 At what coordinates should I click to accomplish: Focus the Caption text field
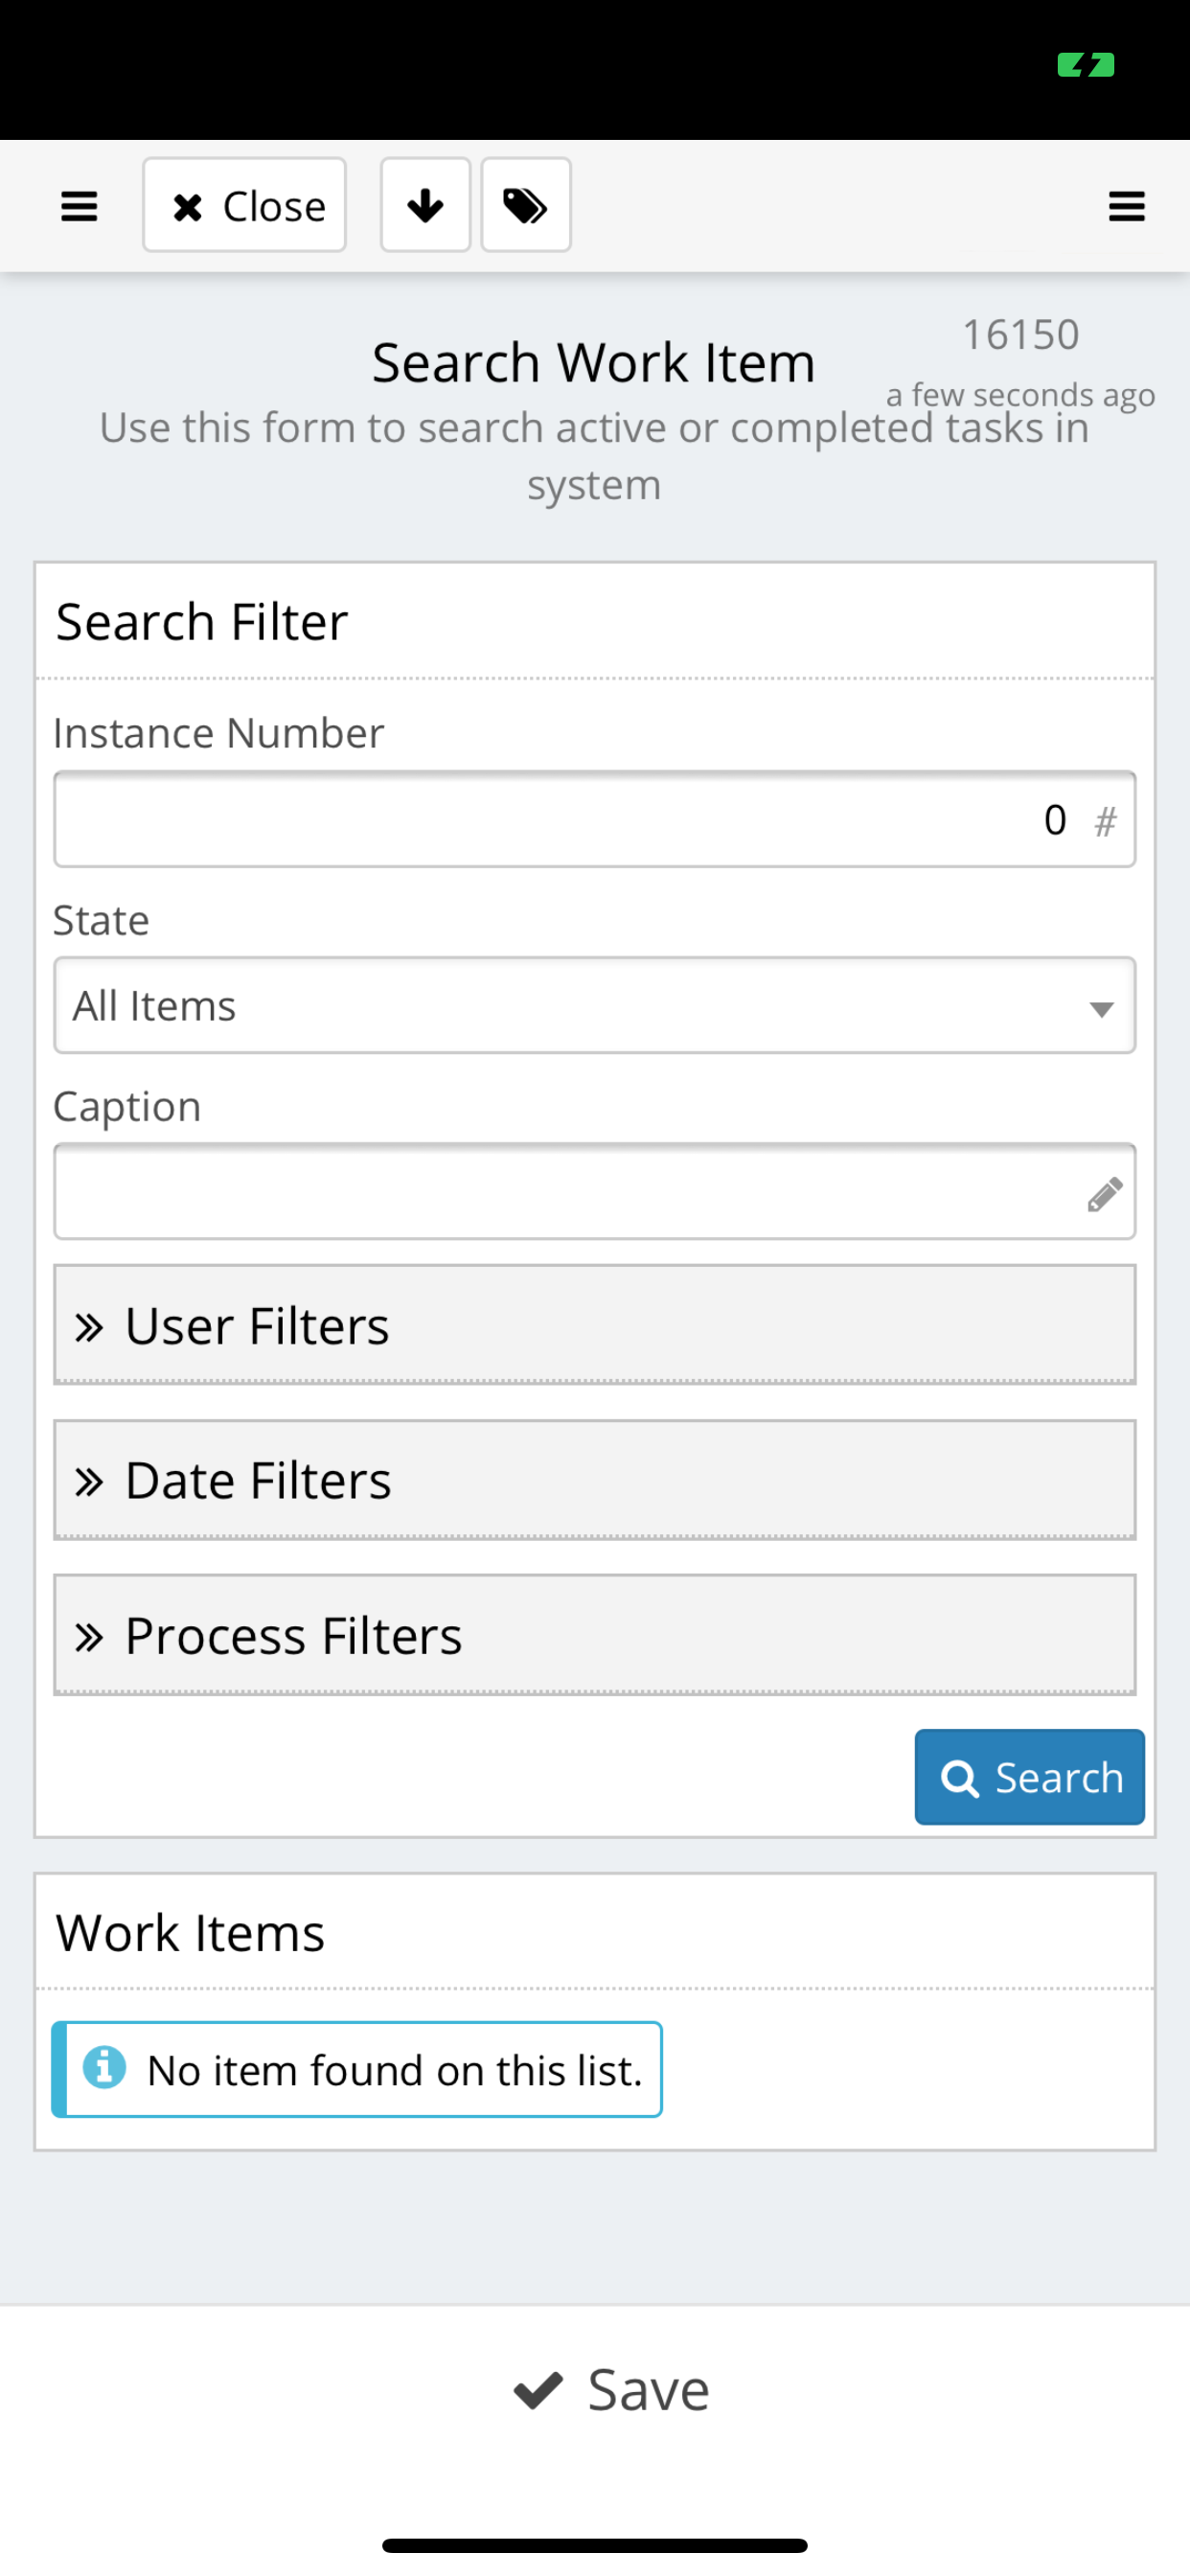coord(594,1191)
